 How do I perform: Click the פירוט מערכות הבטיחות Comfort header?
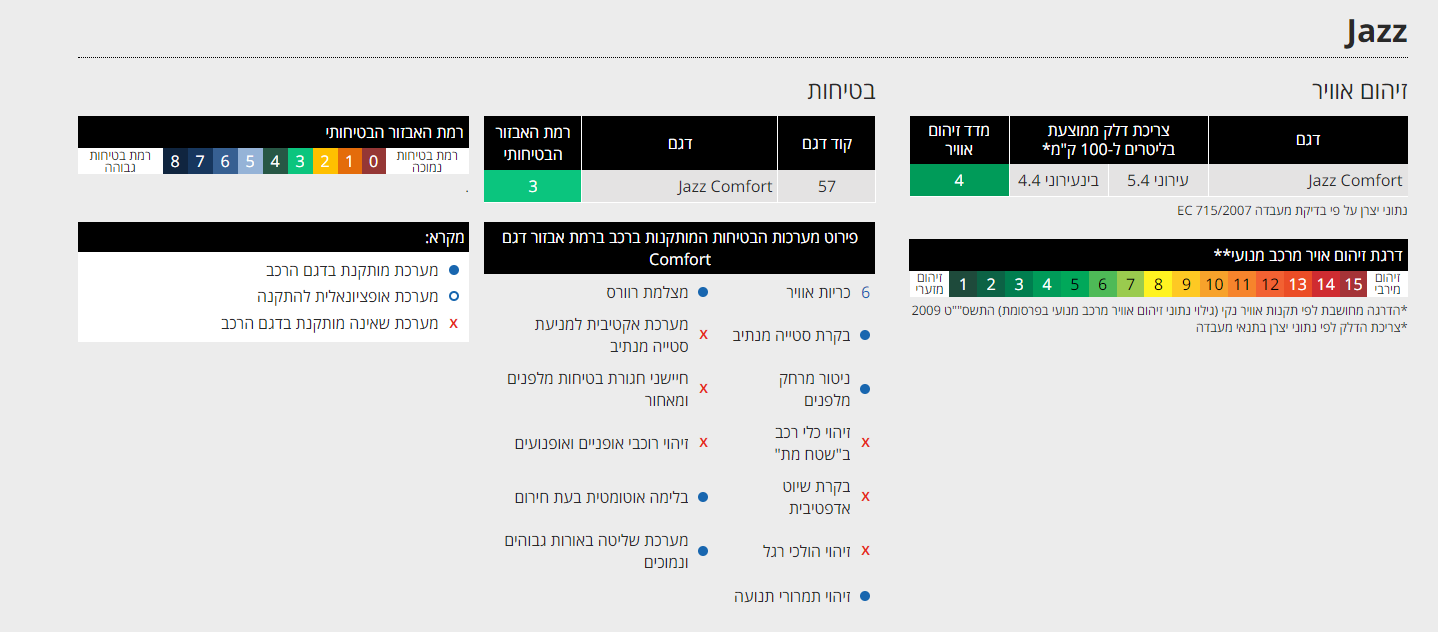click(x=679, y=248)
